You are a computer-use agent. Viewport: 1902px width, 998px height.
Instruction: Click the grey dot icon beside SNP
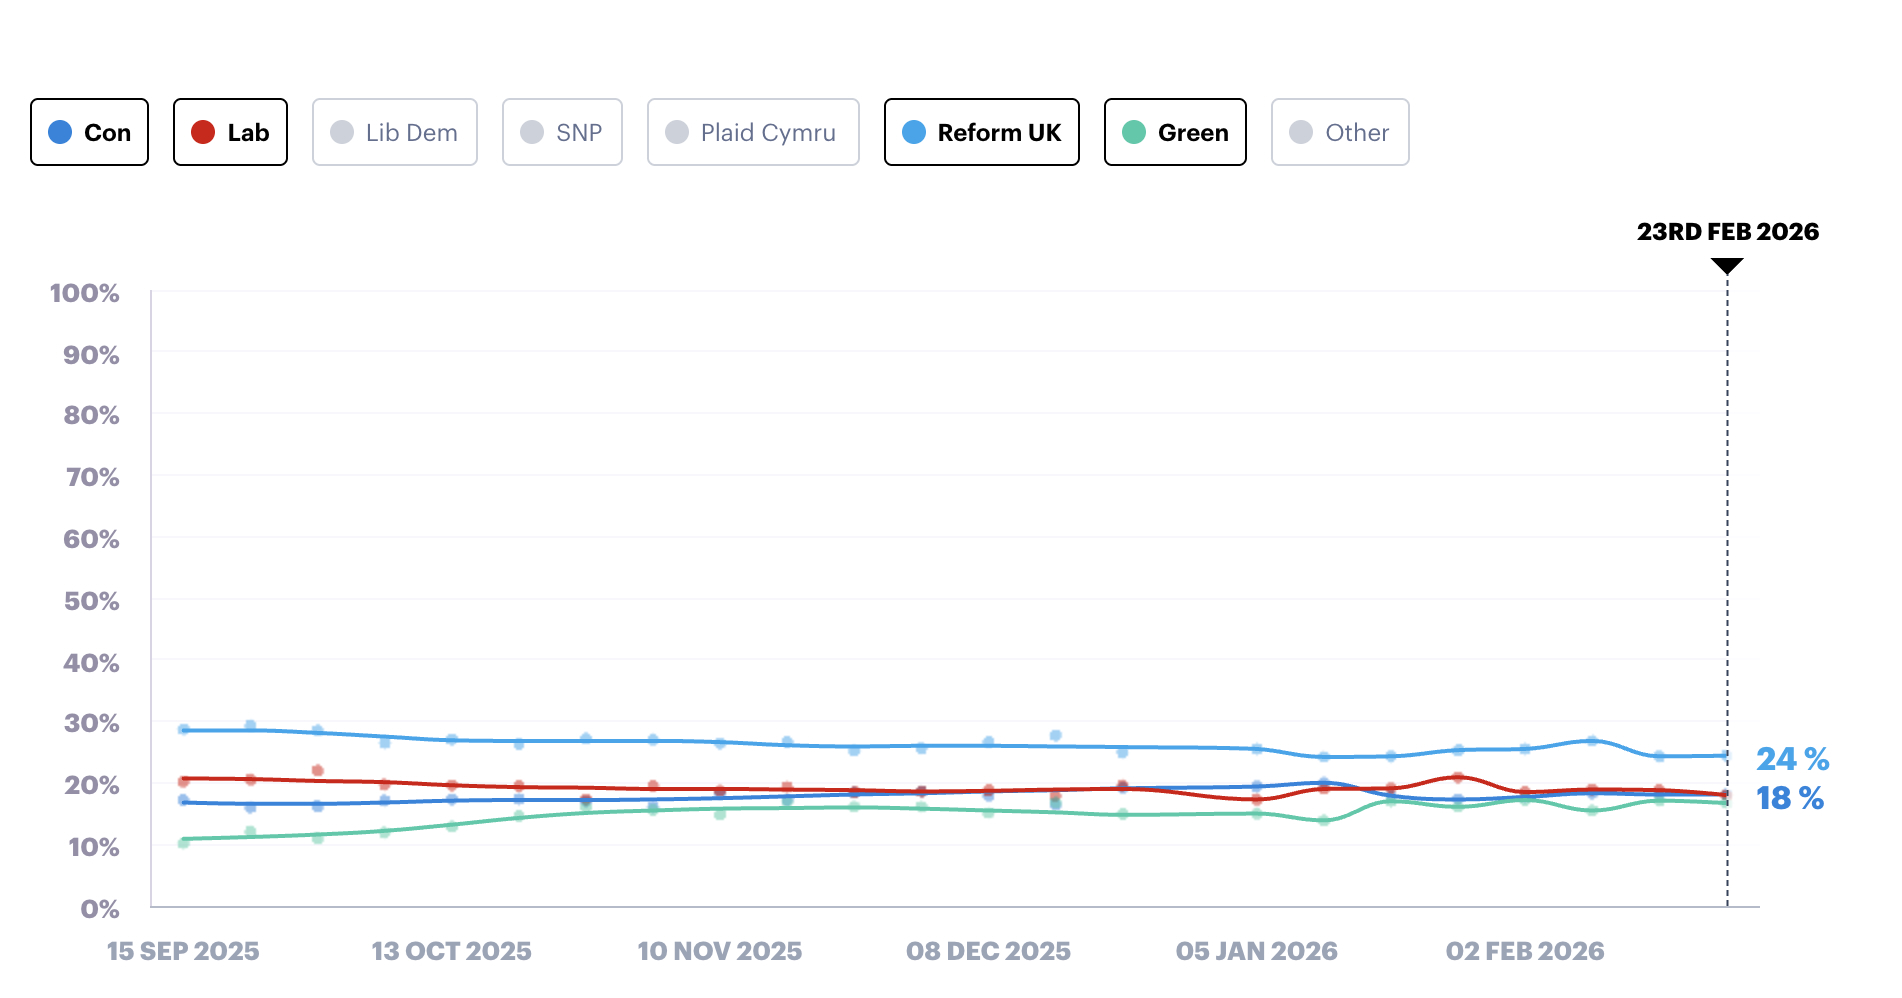point(532,132)
